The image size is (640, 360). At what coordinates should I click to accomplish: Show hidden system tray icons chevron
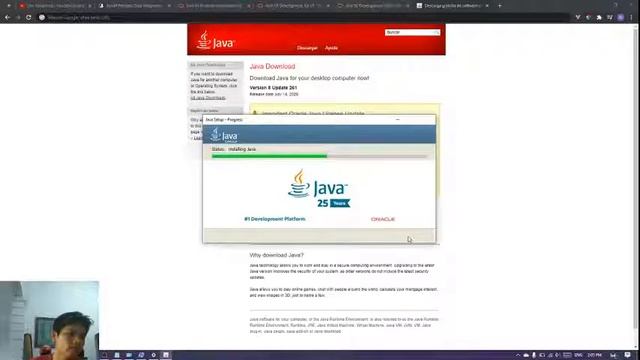click(518, 355)
